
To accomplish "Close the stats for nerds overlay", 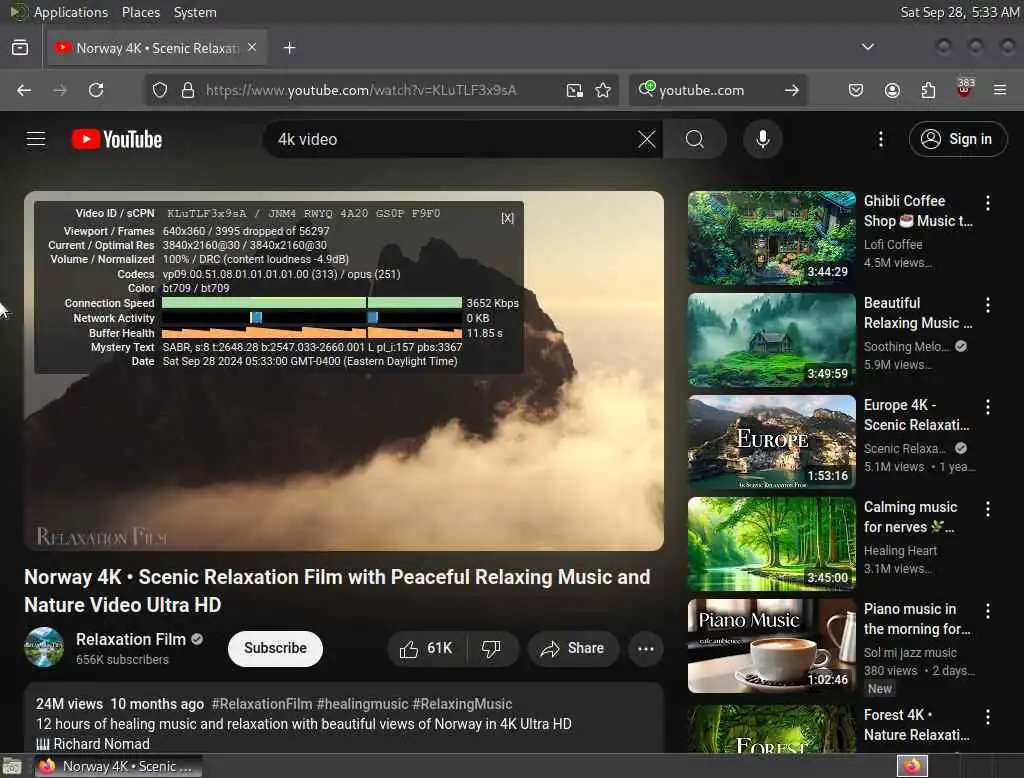I will [x=507, y=218].
